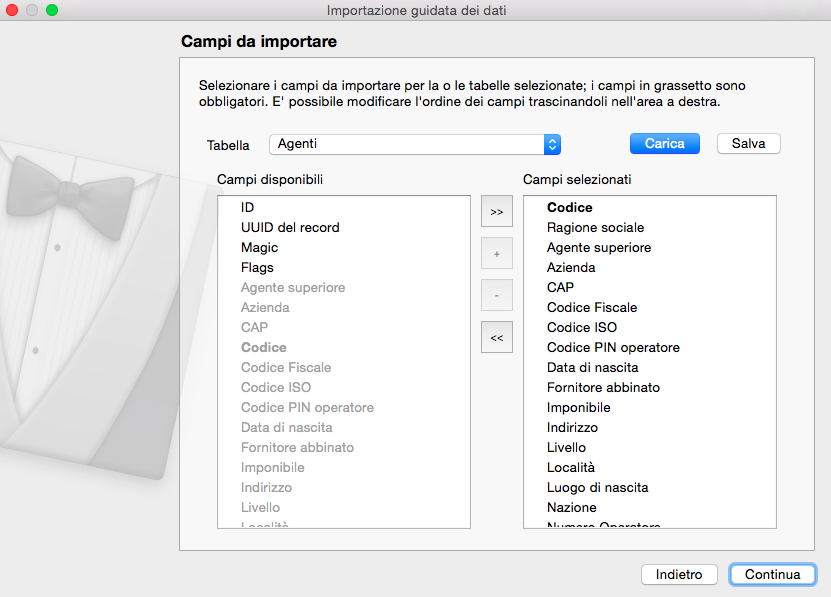Choose Magic from Campi disponibili

coord(259,247)
